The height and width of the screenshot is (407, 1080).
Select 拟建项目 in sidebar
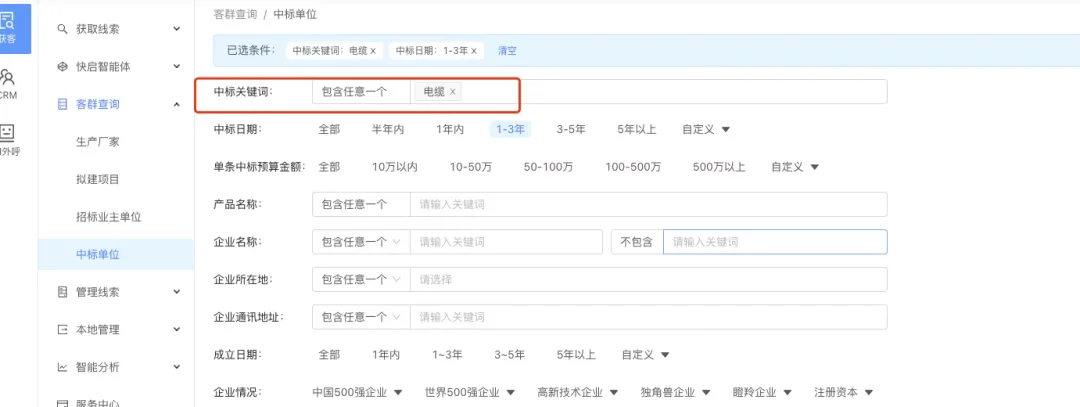[97, 179]
